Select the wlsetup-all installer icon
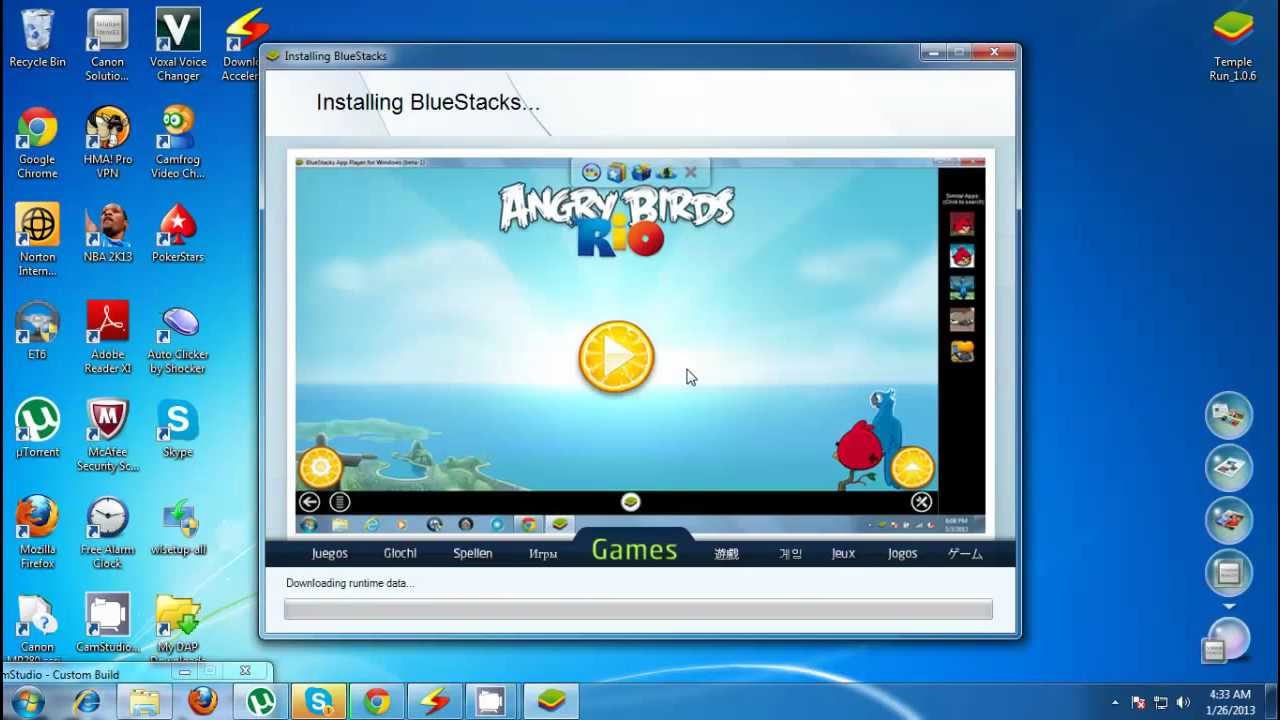The height and width of the screenshot is (720, 1280). click(x=178, y=526)
